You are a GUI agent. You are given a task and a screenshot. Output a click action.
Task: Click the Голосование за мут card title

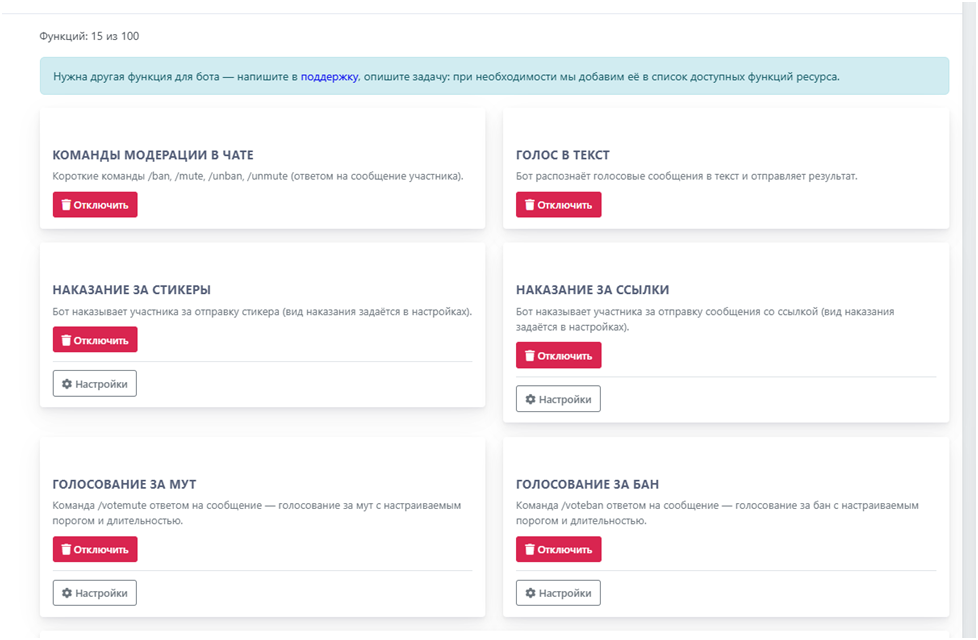point(124,484)
